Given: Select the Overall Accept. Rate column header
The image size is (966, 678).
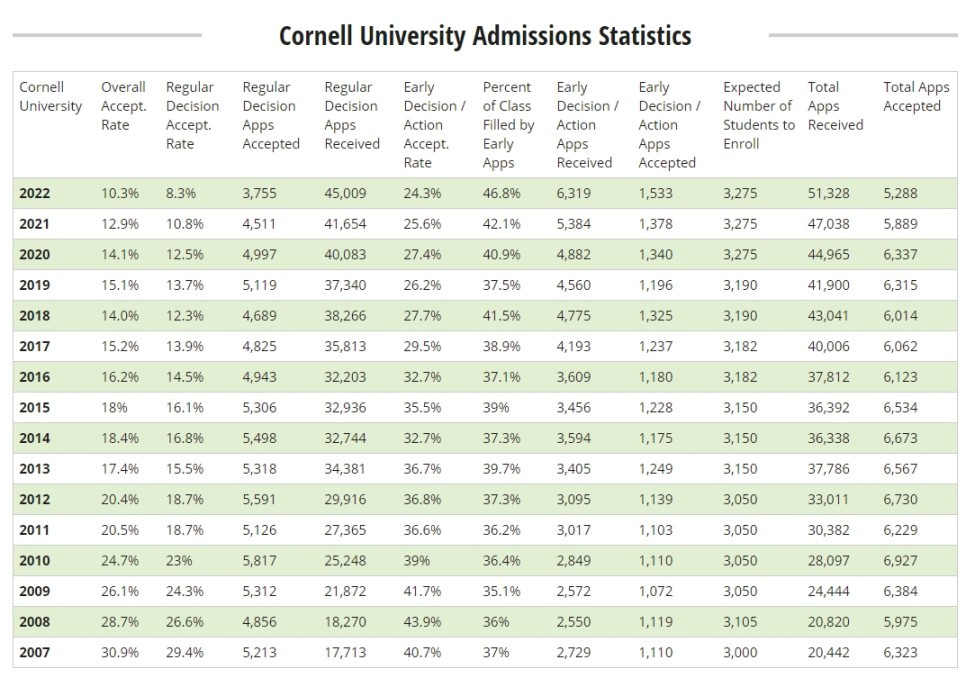Looking at the screenshot, I should tap(123, 106).
